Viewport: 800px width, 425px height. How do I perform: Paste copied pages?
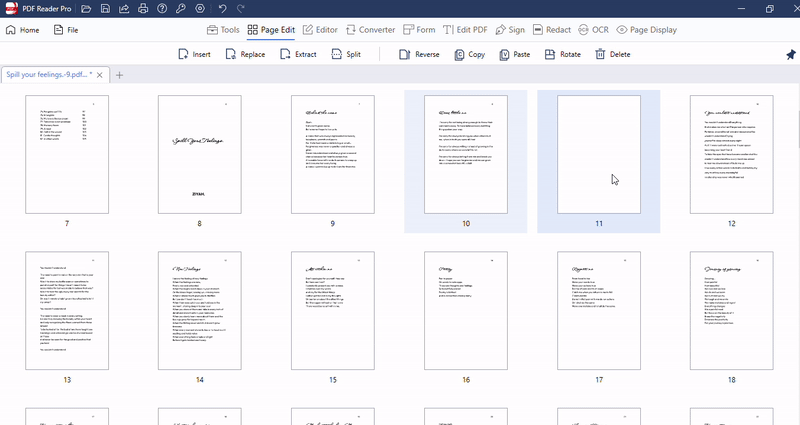(514, 54)
